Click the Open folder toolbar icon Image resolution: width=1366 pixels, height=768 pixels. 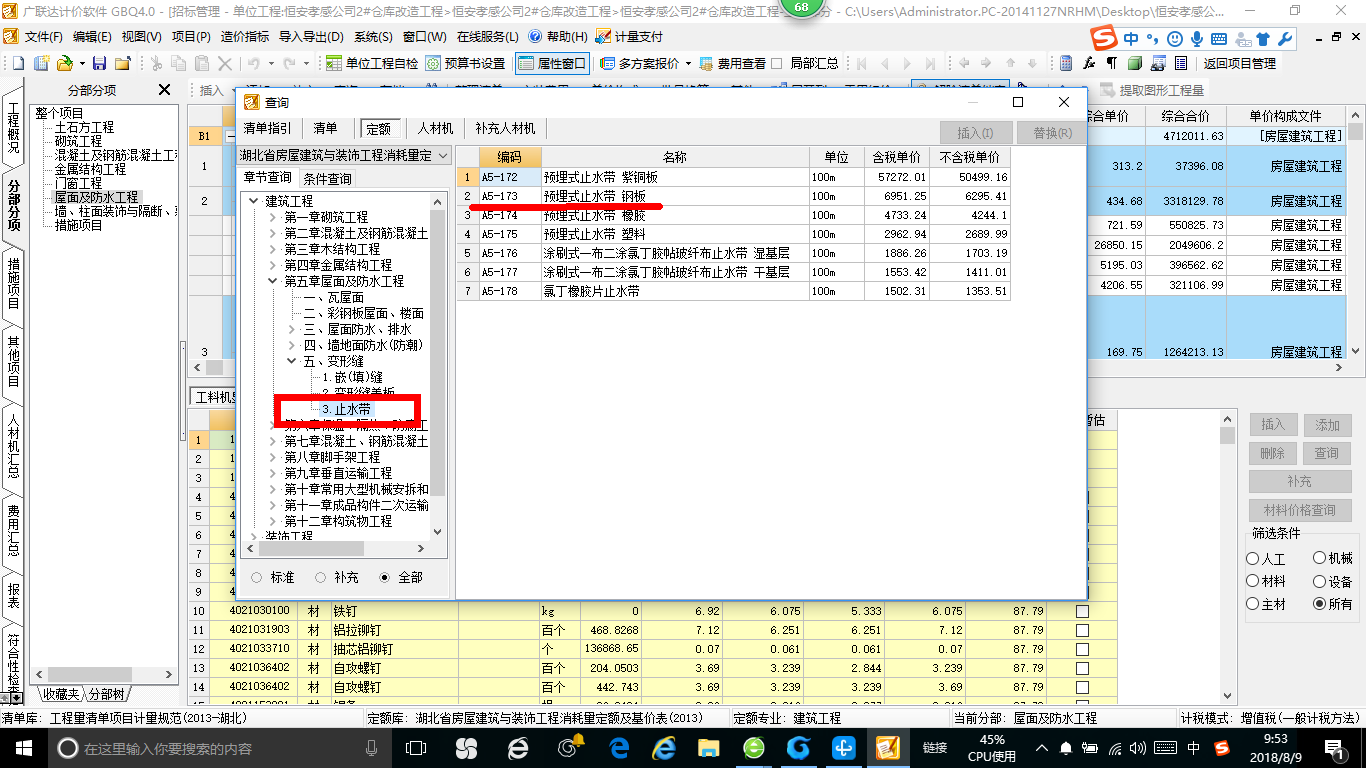tap(64, 63)
